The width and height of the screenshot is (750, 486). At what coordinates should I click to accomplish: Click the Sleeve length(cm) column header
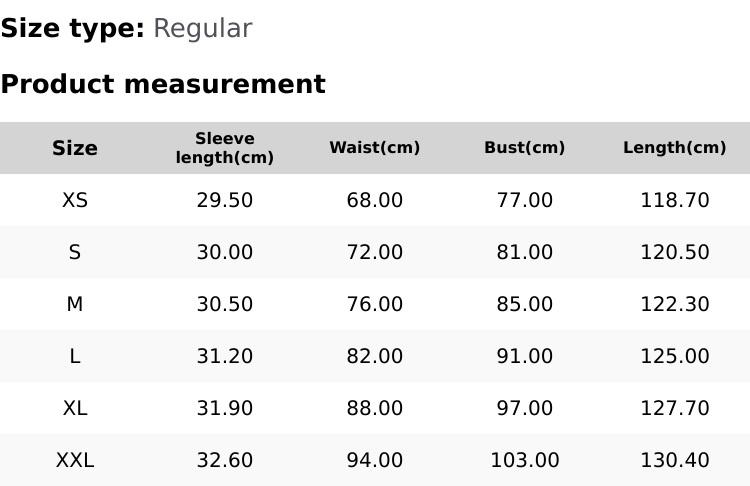pyautogui.click(x=225, y=148)
